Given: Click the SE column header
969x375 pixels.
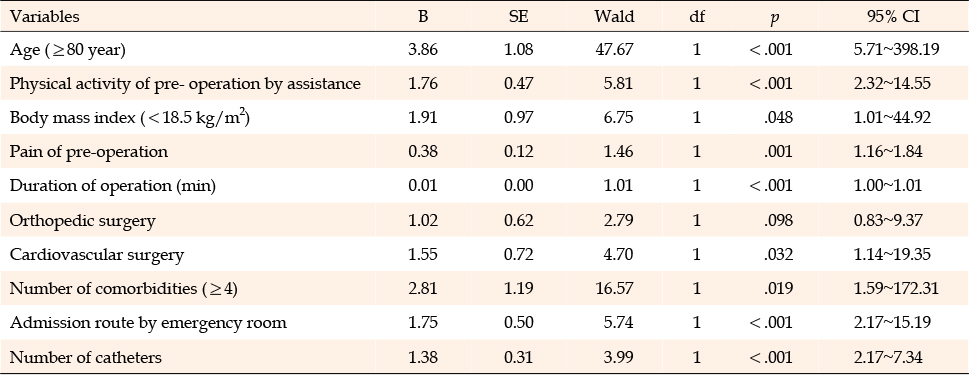Looking at the screenshot, I should (518, 17).
